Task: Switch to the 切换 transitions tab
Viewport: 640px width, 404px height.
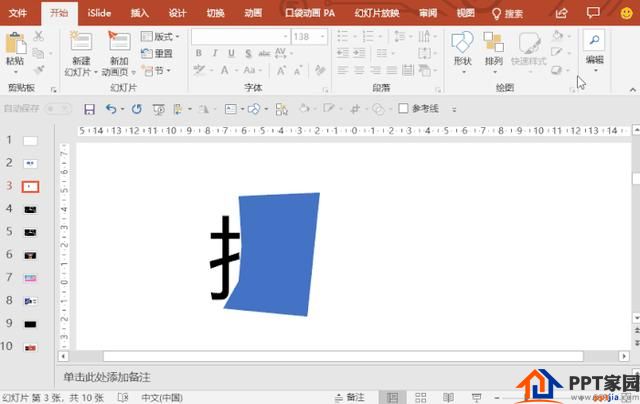Action: 215,13
